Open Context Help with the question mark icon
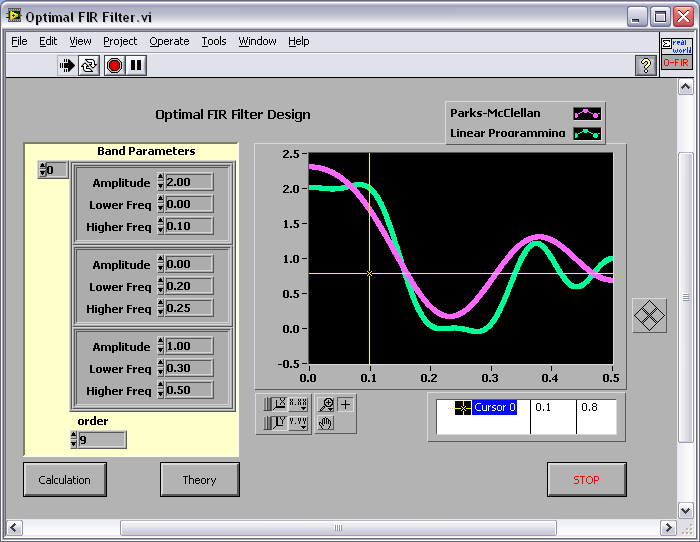Screen dimensions: 700x542 click(x=646, y=65)
